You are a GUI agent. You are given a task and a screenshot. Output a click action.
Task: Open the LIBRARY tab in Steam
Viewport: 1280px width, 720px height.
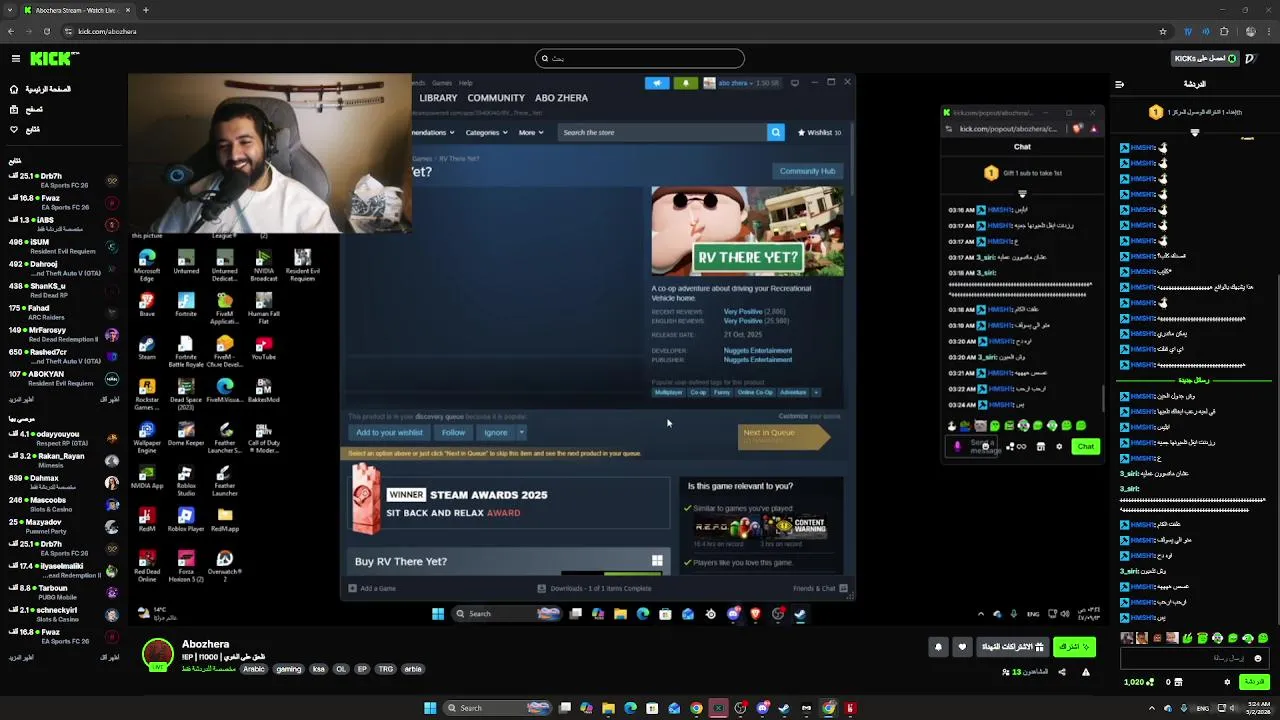(x=438, y=98)
